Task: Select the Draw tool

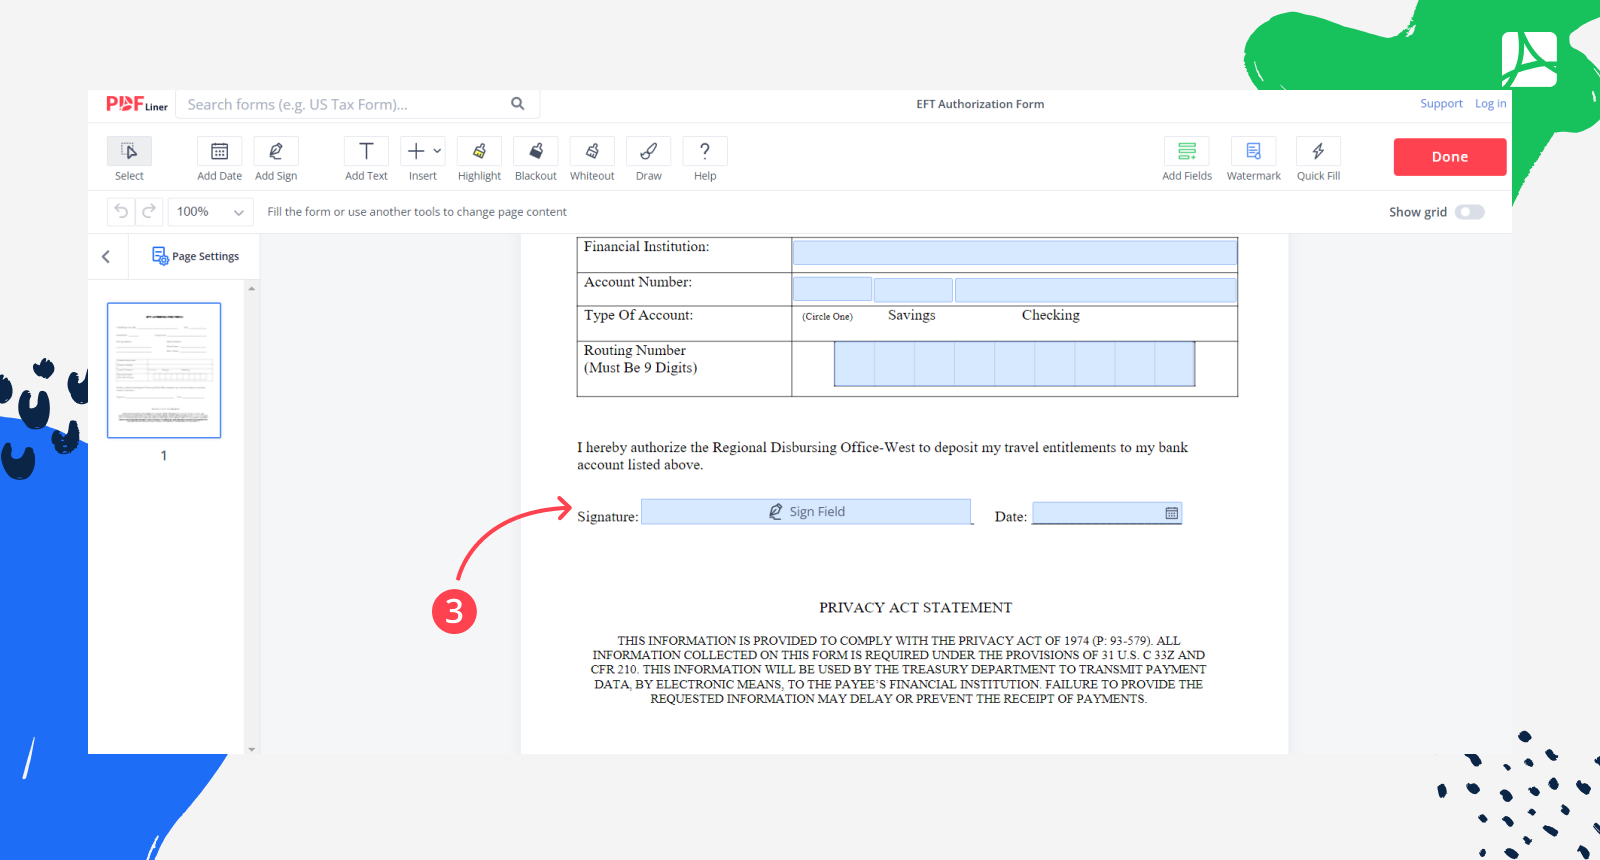Action: (649, 160)
